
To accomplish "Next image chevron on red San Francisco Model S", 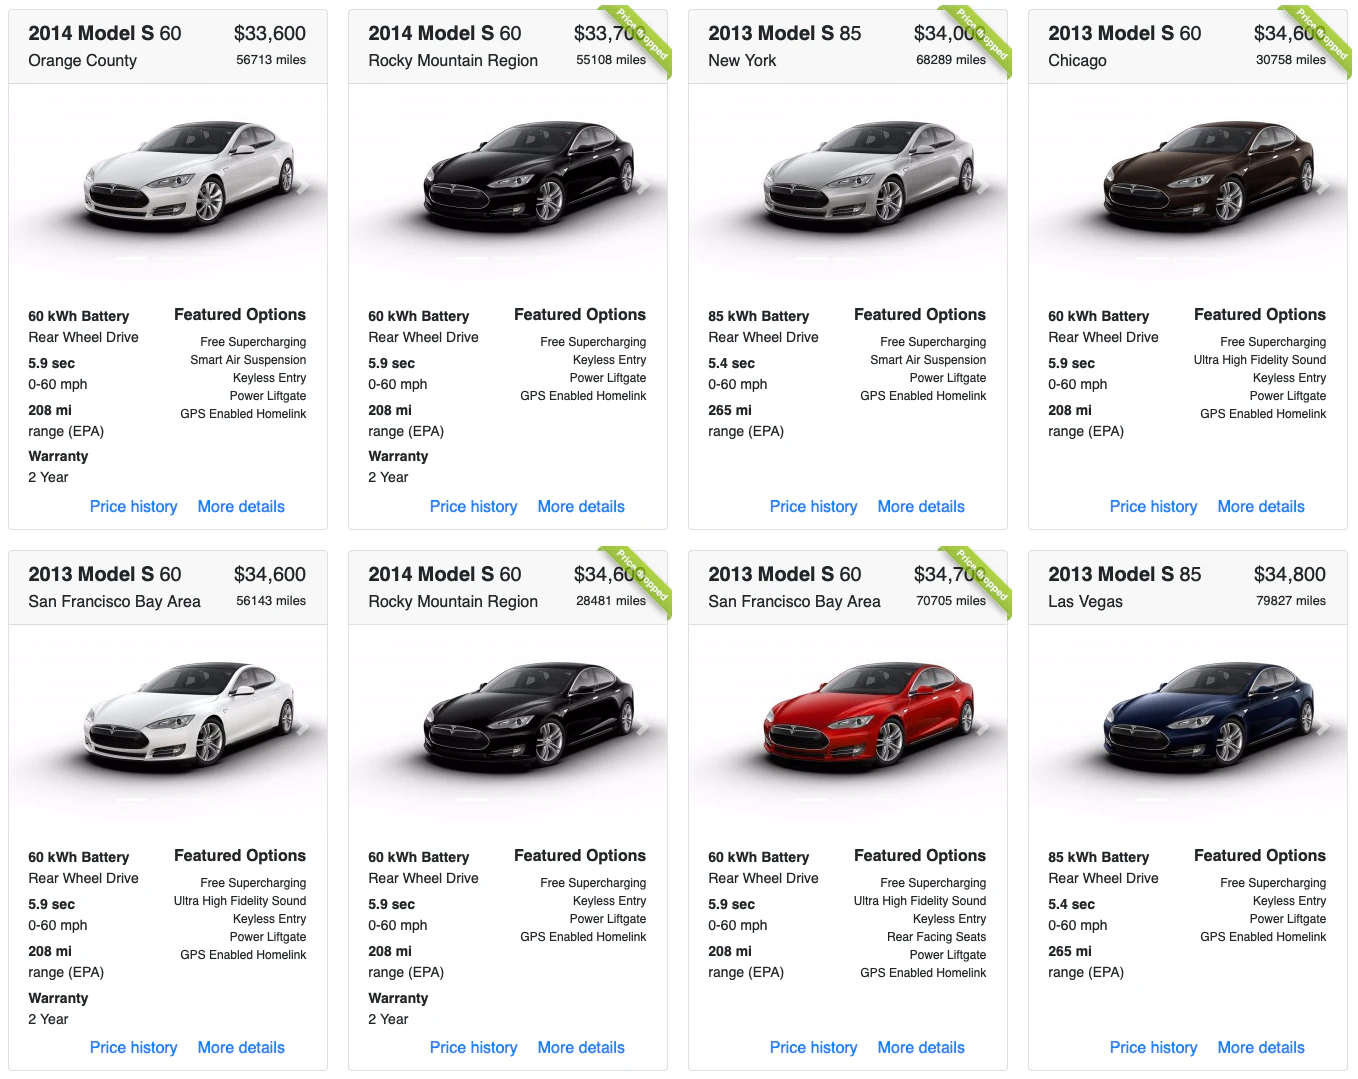I will (x=982, y=727).
